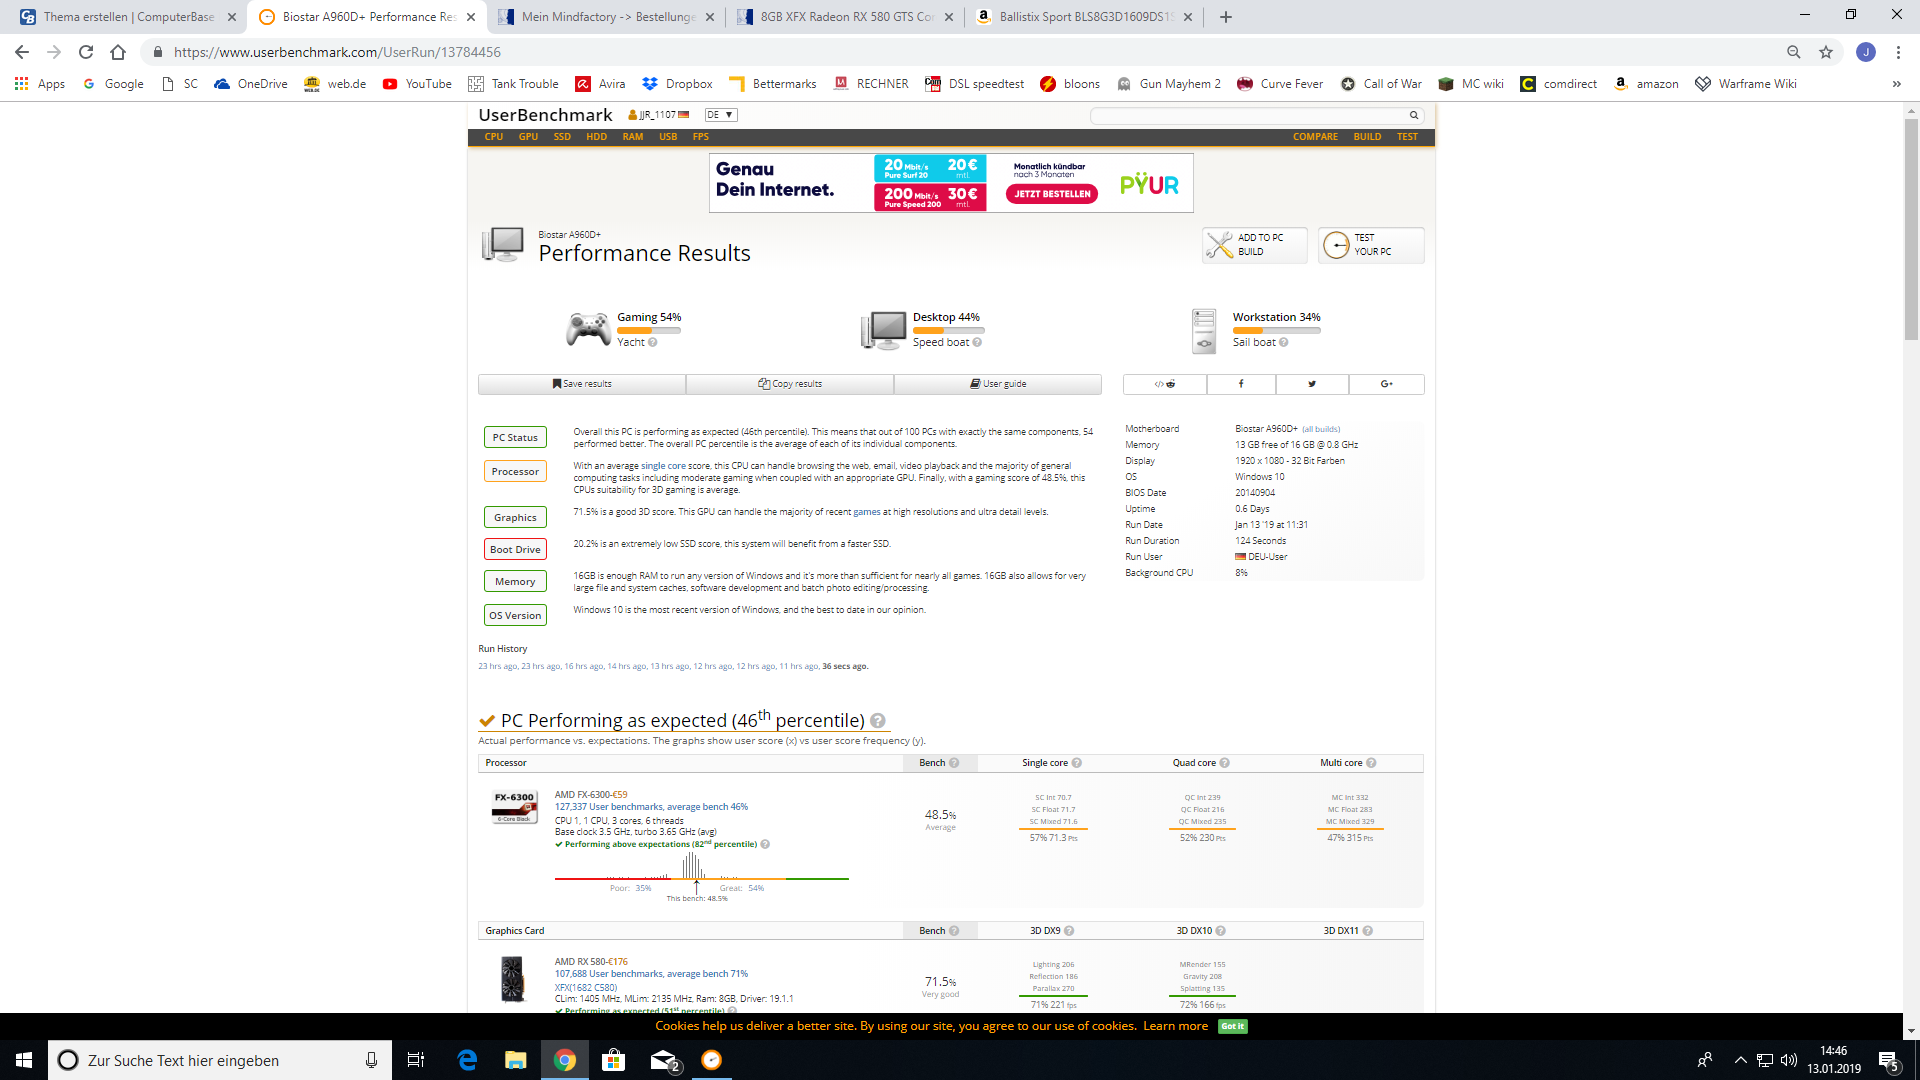Expand the bookmarks bar overflow chevron
The image size is (1920, 1080).
(1896, 84)
